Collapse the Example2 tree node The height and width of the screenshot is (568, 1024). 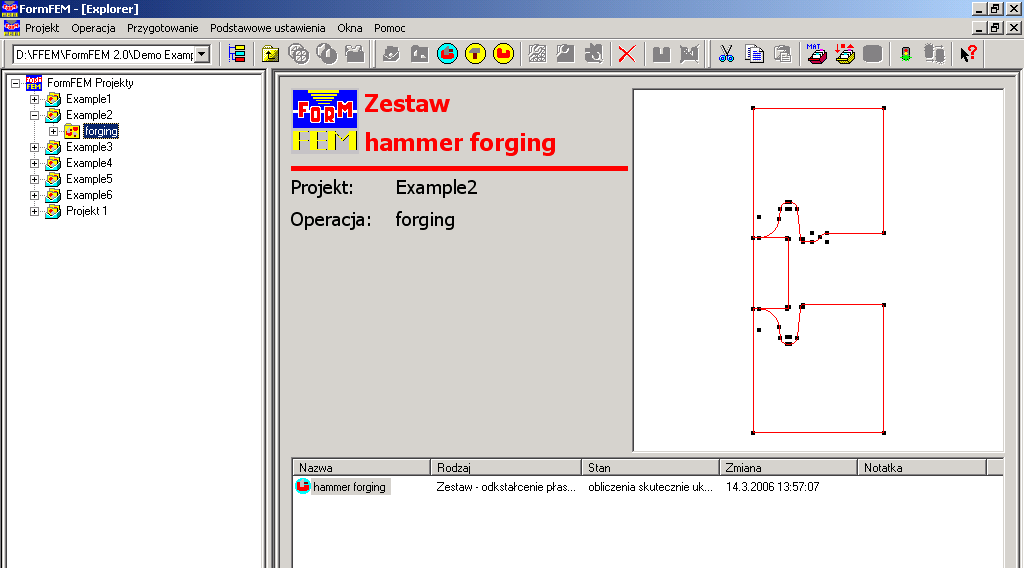pyautogui.click(x=35, y=116)
